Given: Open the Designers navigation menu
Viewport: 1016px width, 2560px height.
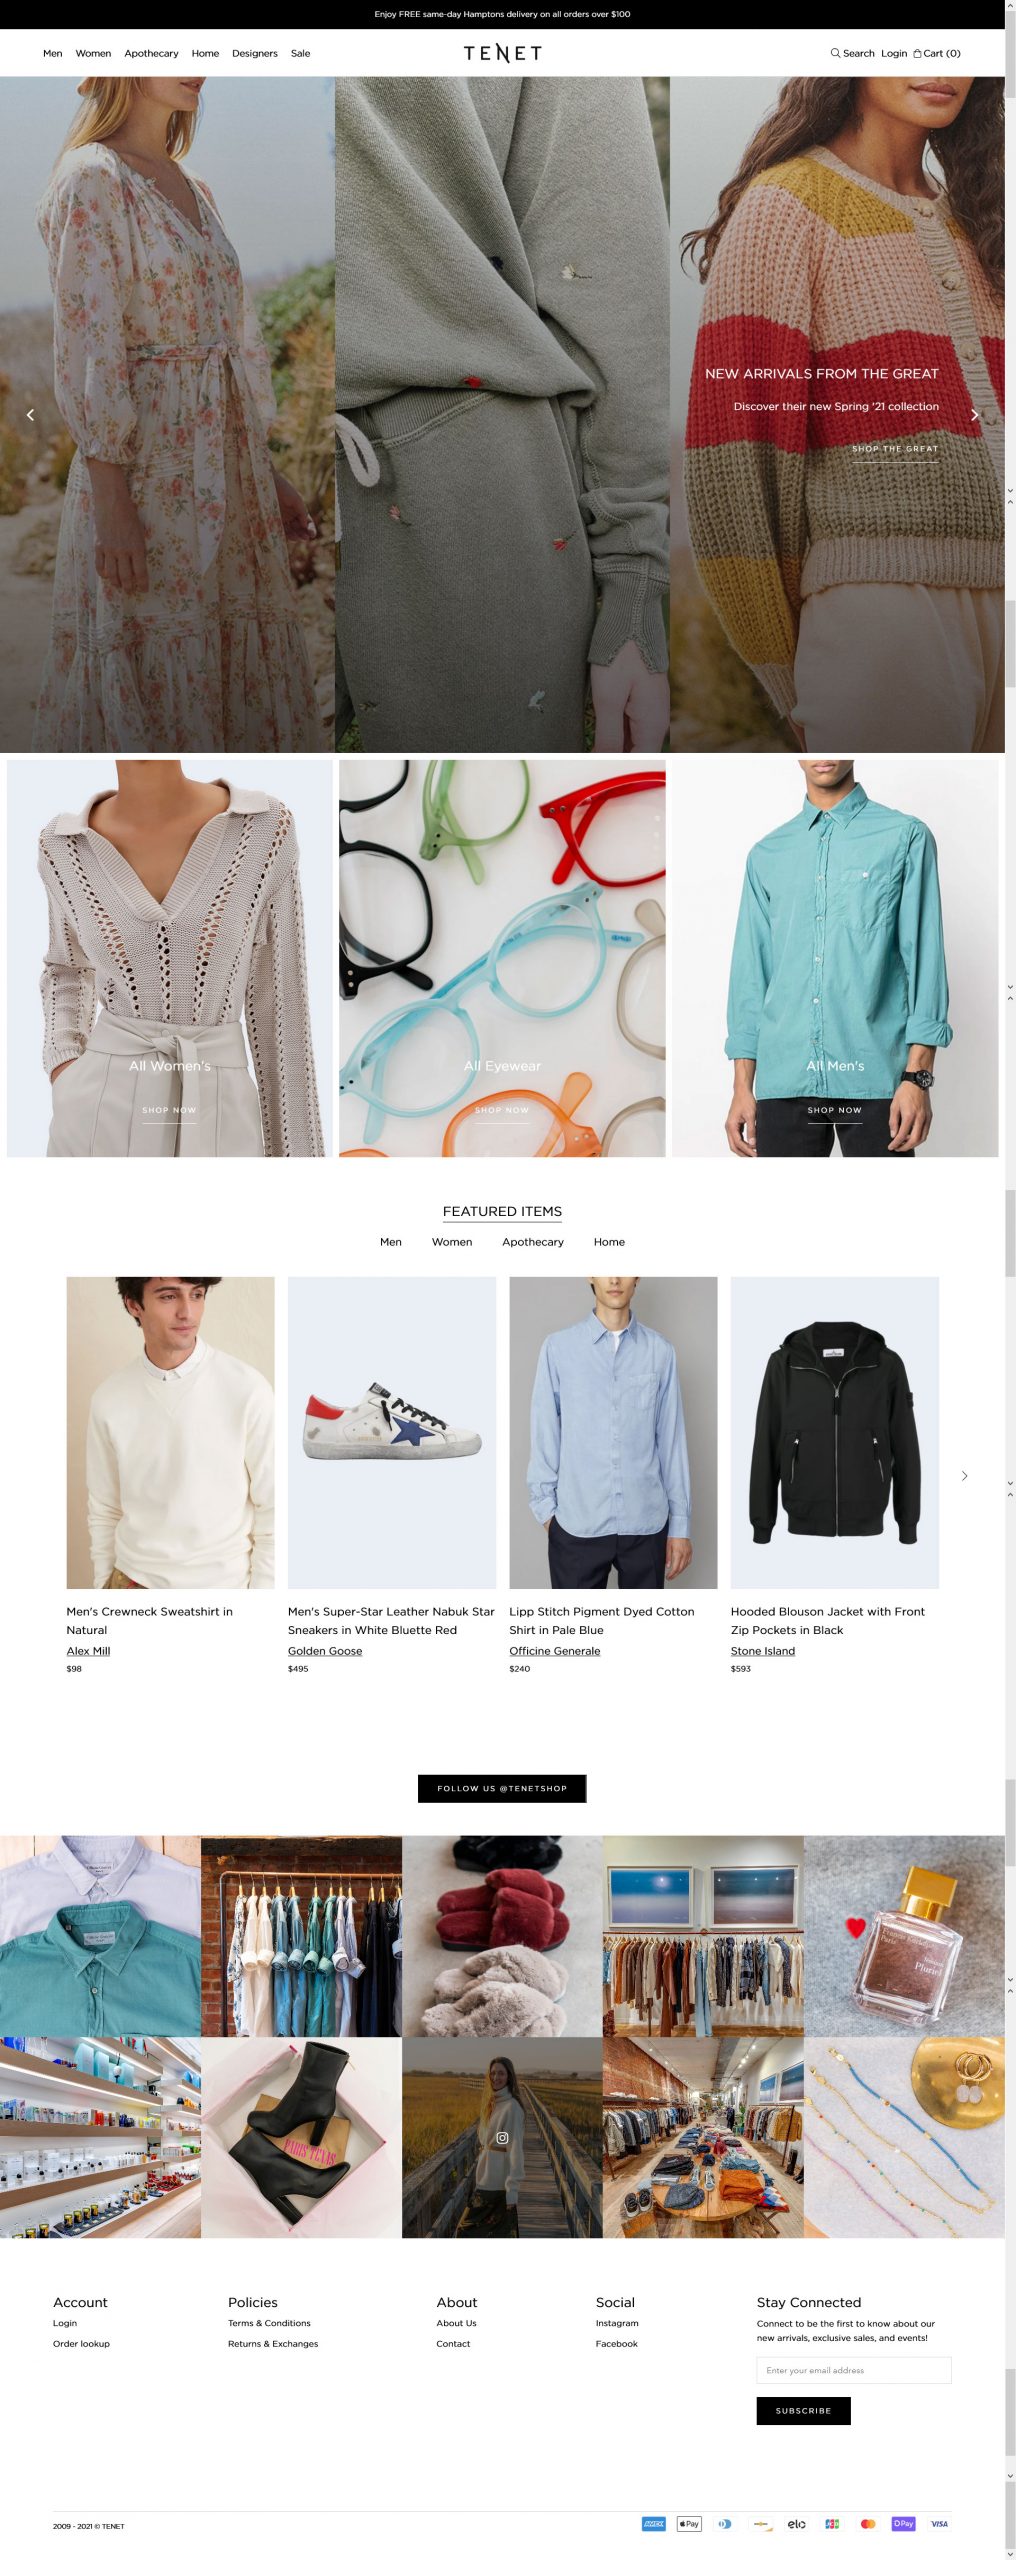Looking at the screenshot, I should tap(255, 54).
